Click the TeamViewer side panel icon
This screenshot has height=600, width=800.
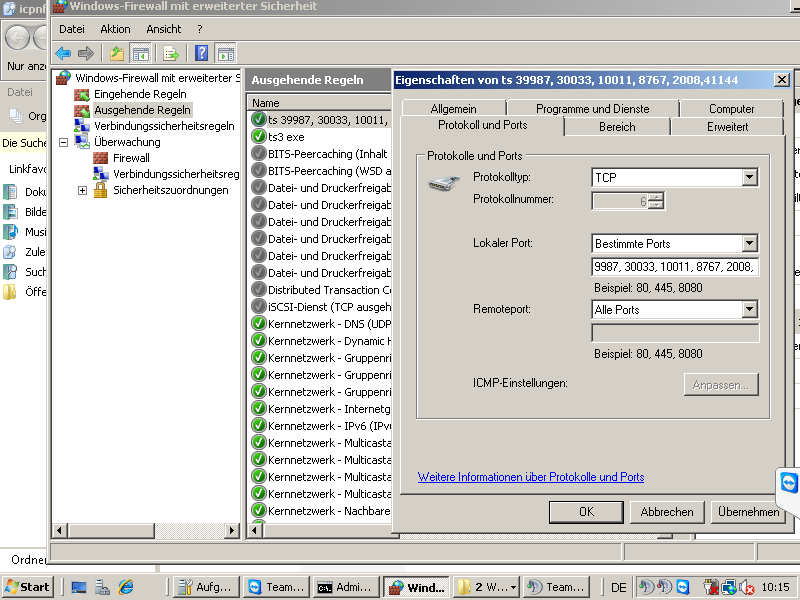coord(789,483)
